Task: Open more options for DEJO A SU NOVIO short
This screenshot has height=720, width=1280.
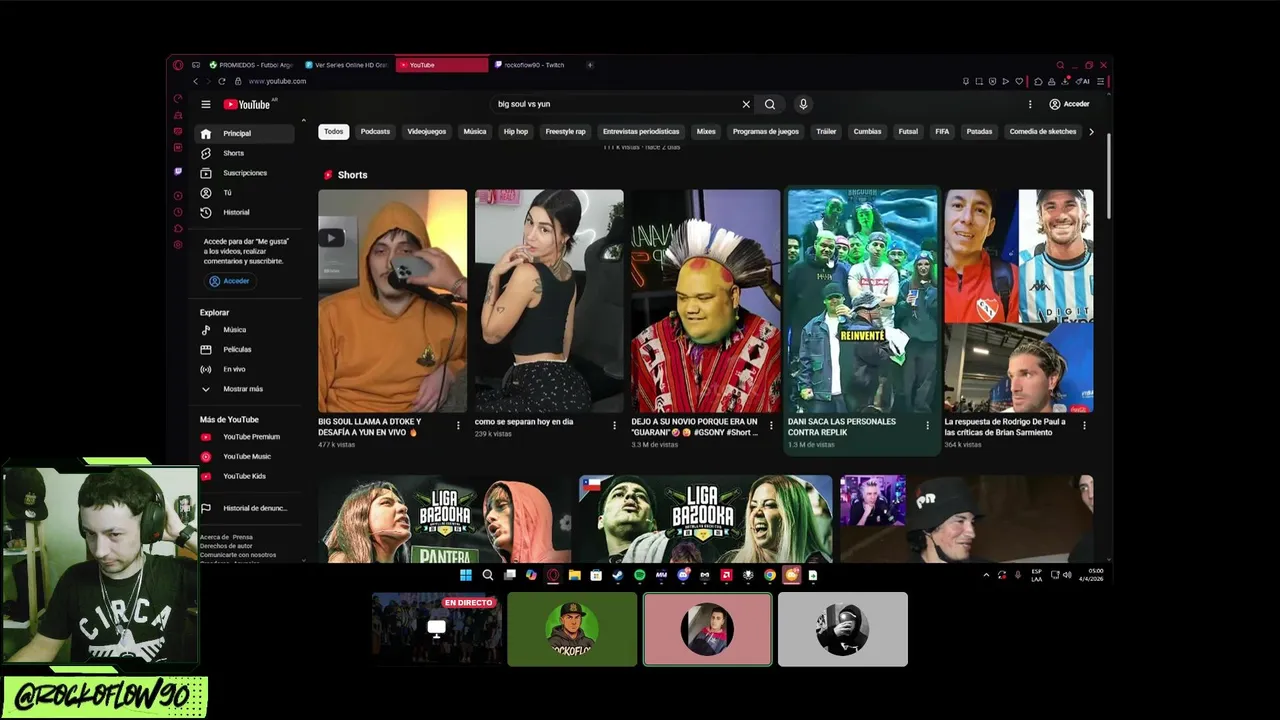Action: (771, 425)
